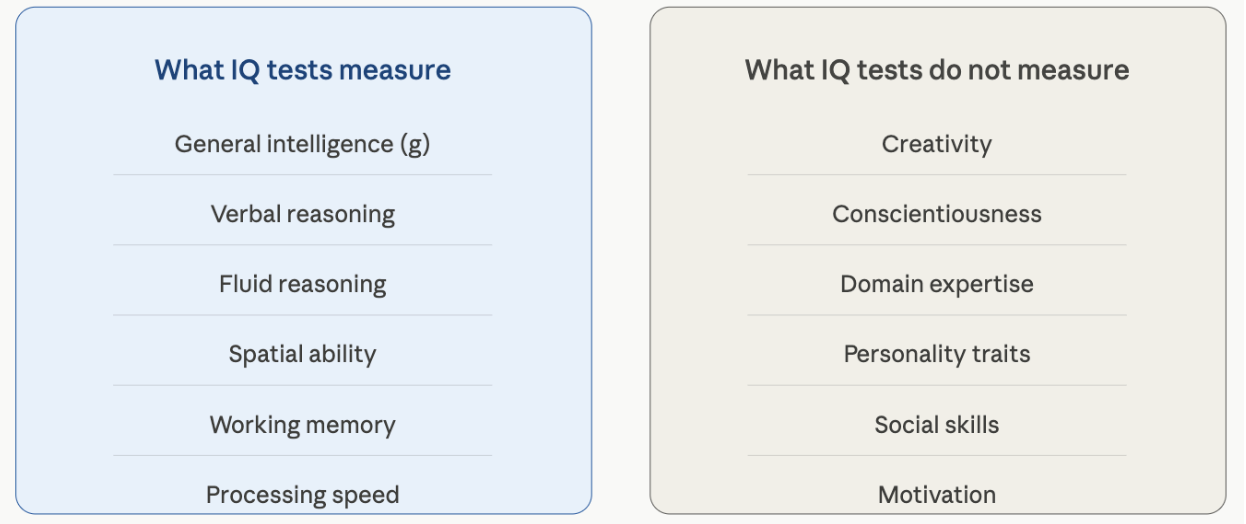Select the Processing speed entry

(302, 494)
